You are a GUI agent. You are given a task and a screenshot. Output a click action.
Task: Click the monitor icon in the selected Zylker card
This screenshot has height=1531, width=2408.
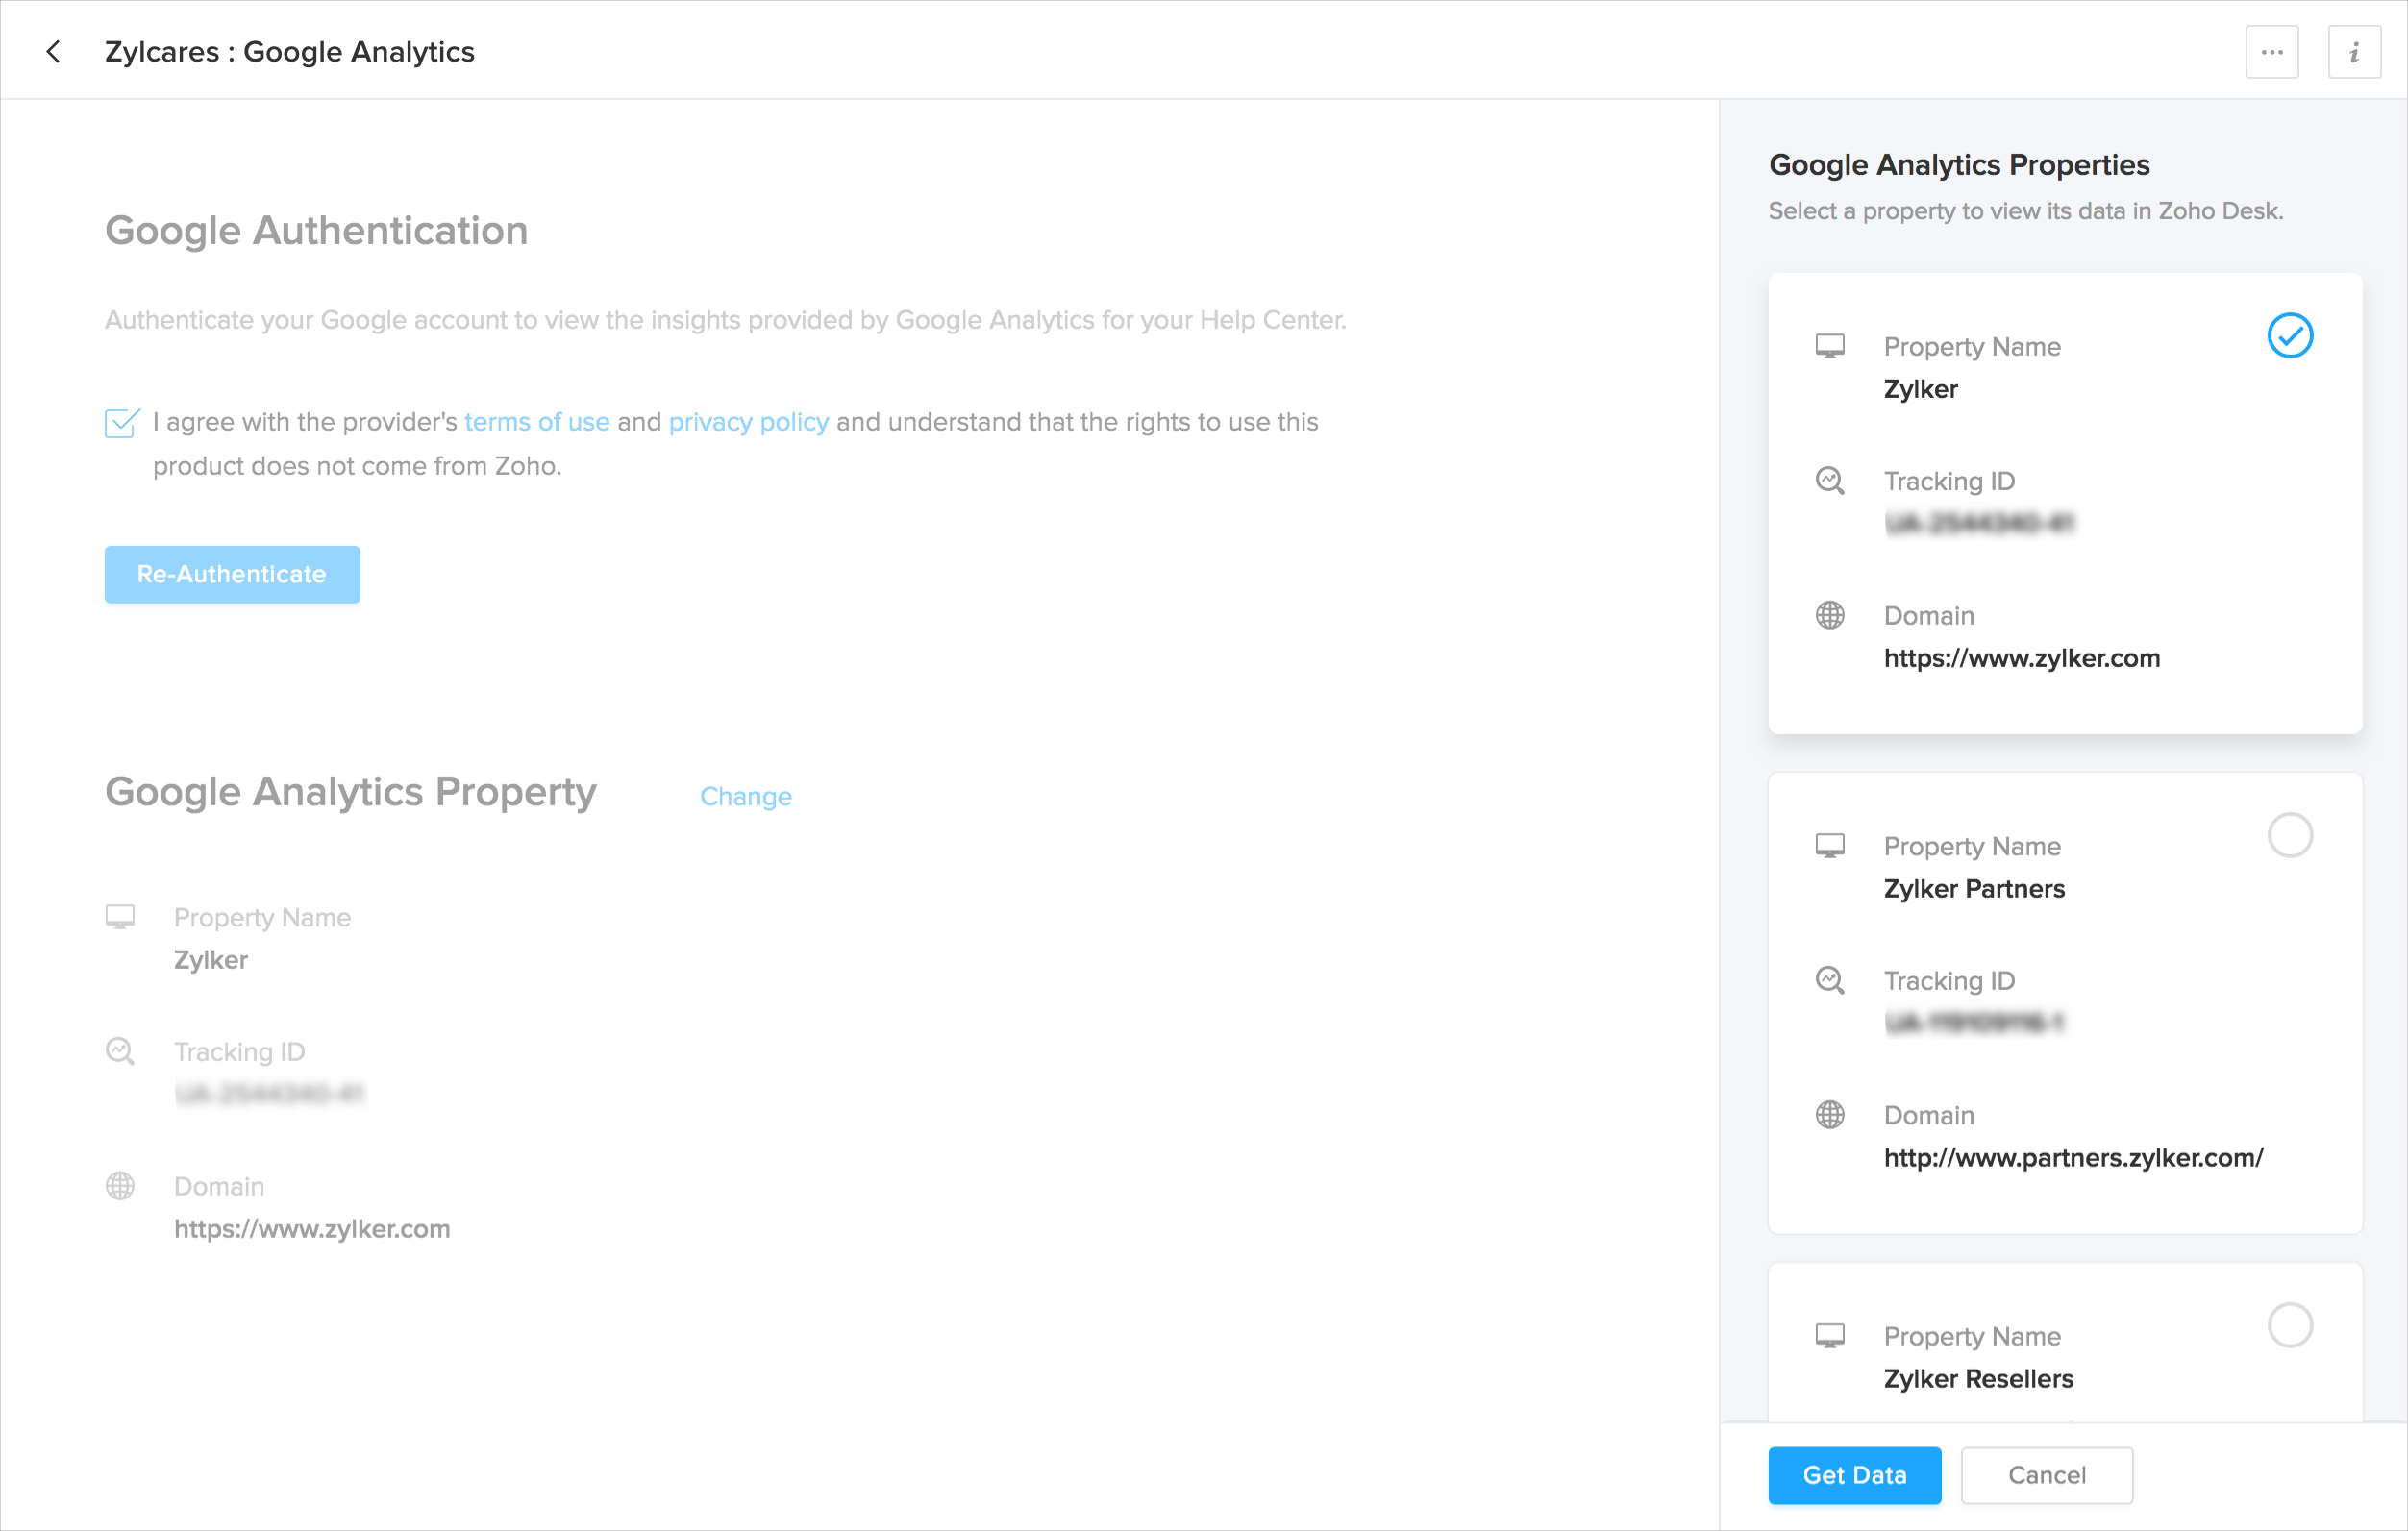(x=1829, y=346)
